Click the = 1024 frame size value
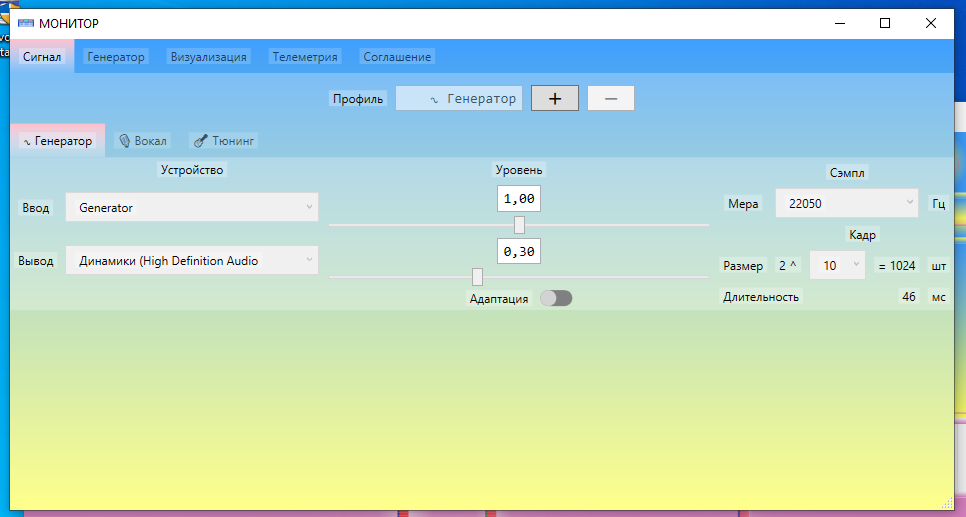Viewport: 966px width, 517px height. tap(896, 266)
